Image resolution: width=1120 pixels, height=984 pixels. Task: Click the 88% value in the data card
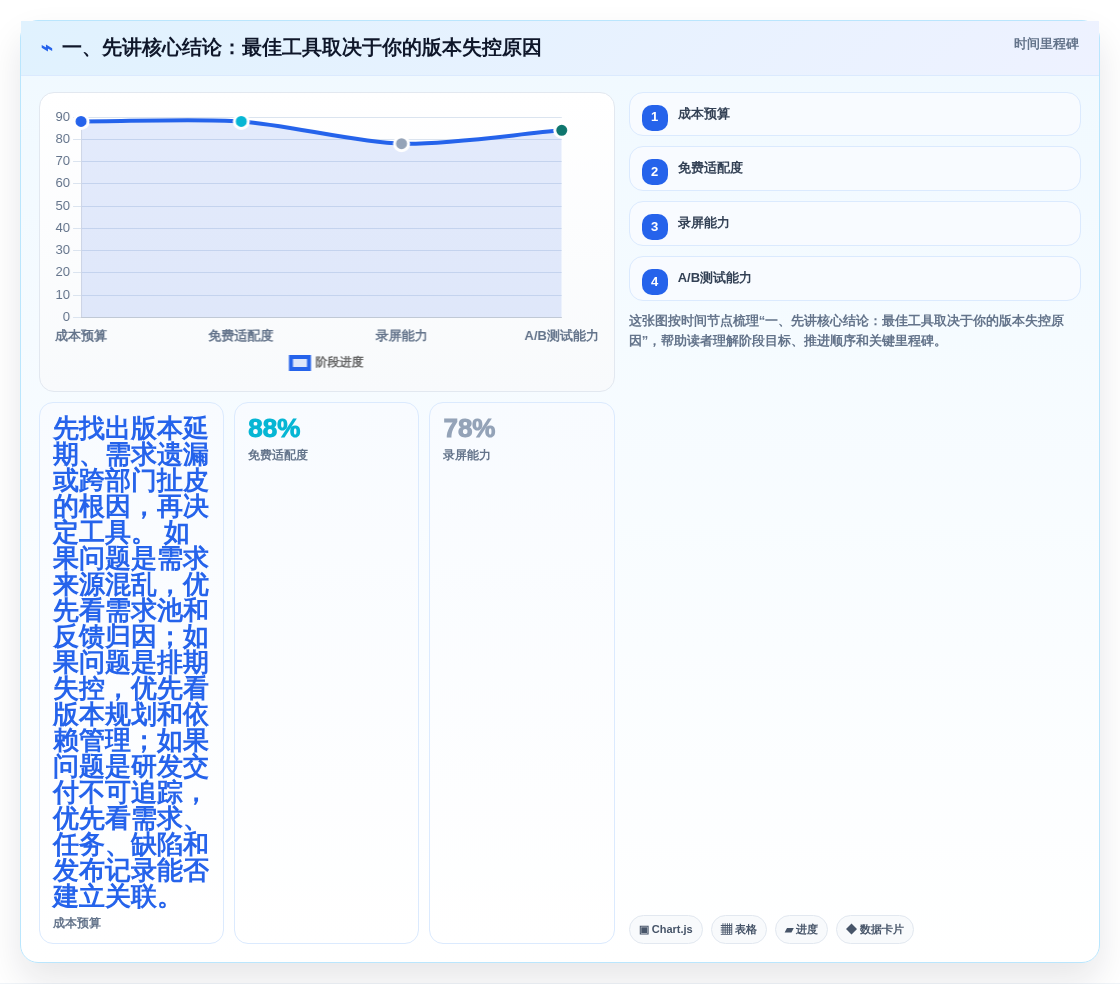tap(274, 428)
